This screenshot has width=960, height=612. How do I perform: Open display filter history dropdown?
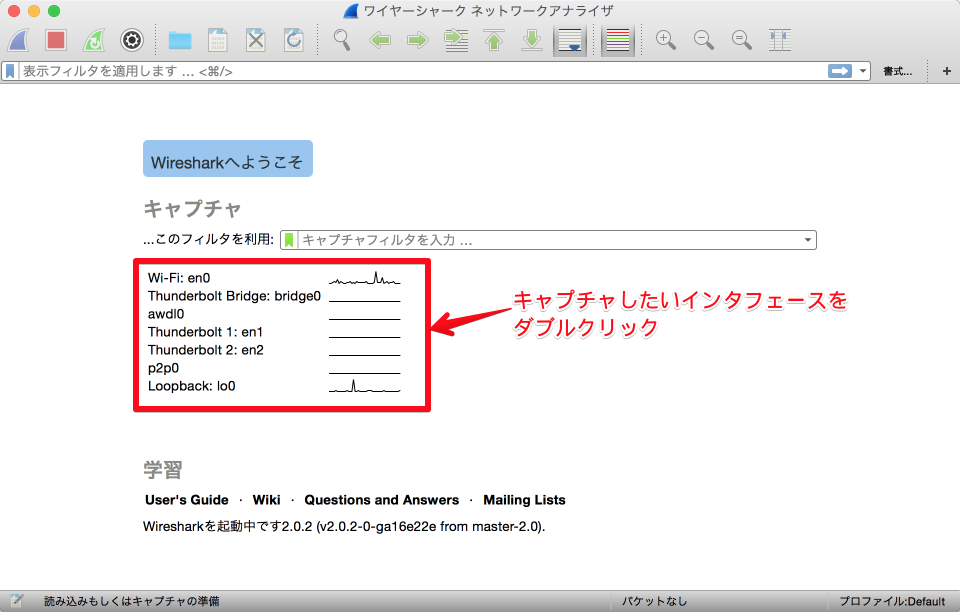point(863,71)
